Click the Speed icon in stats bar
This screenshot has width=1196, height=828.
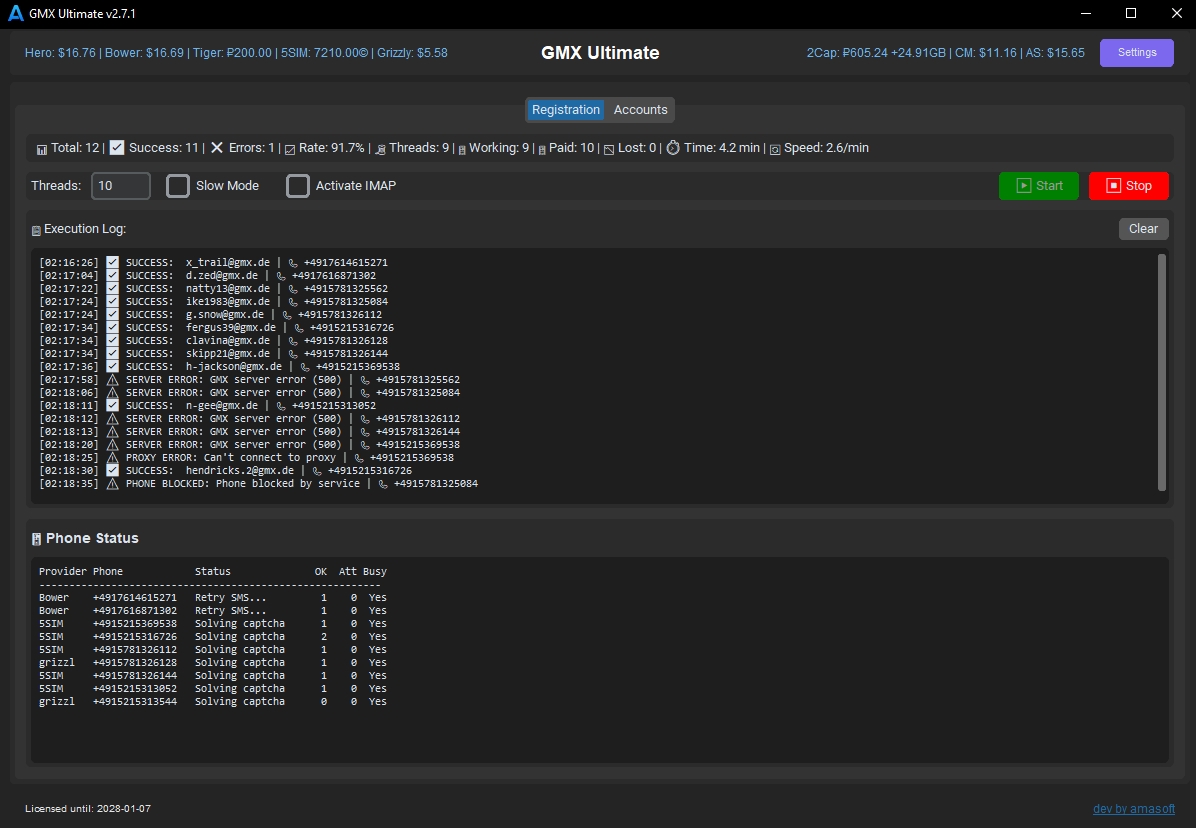pyautogui.click(x=774, y=149)
